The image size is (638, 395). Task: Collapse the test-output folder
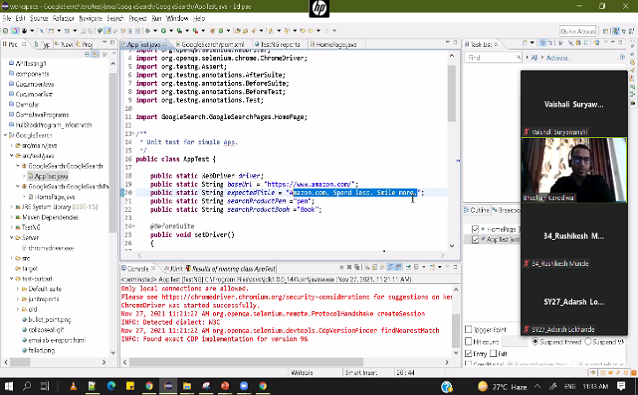tap(12, 279)
